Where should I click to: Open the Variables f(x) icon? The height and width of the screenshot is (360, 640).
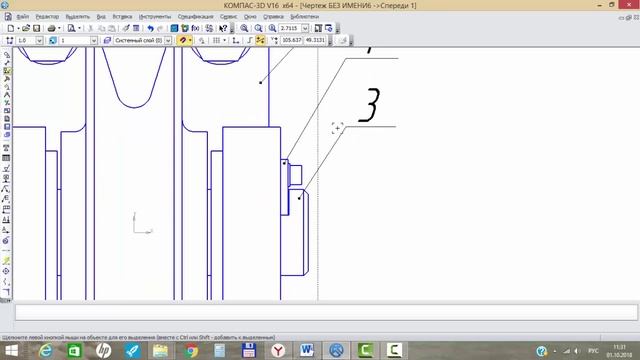[195, 28]
